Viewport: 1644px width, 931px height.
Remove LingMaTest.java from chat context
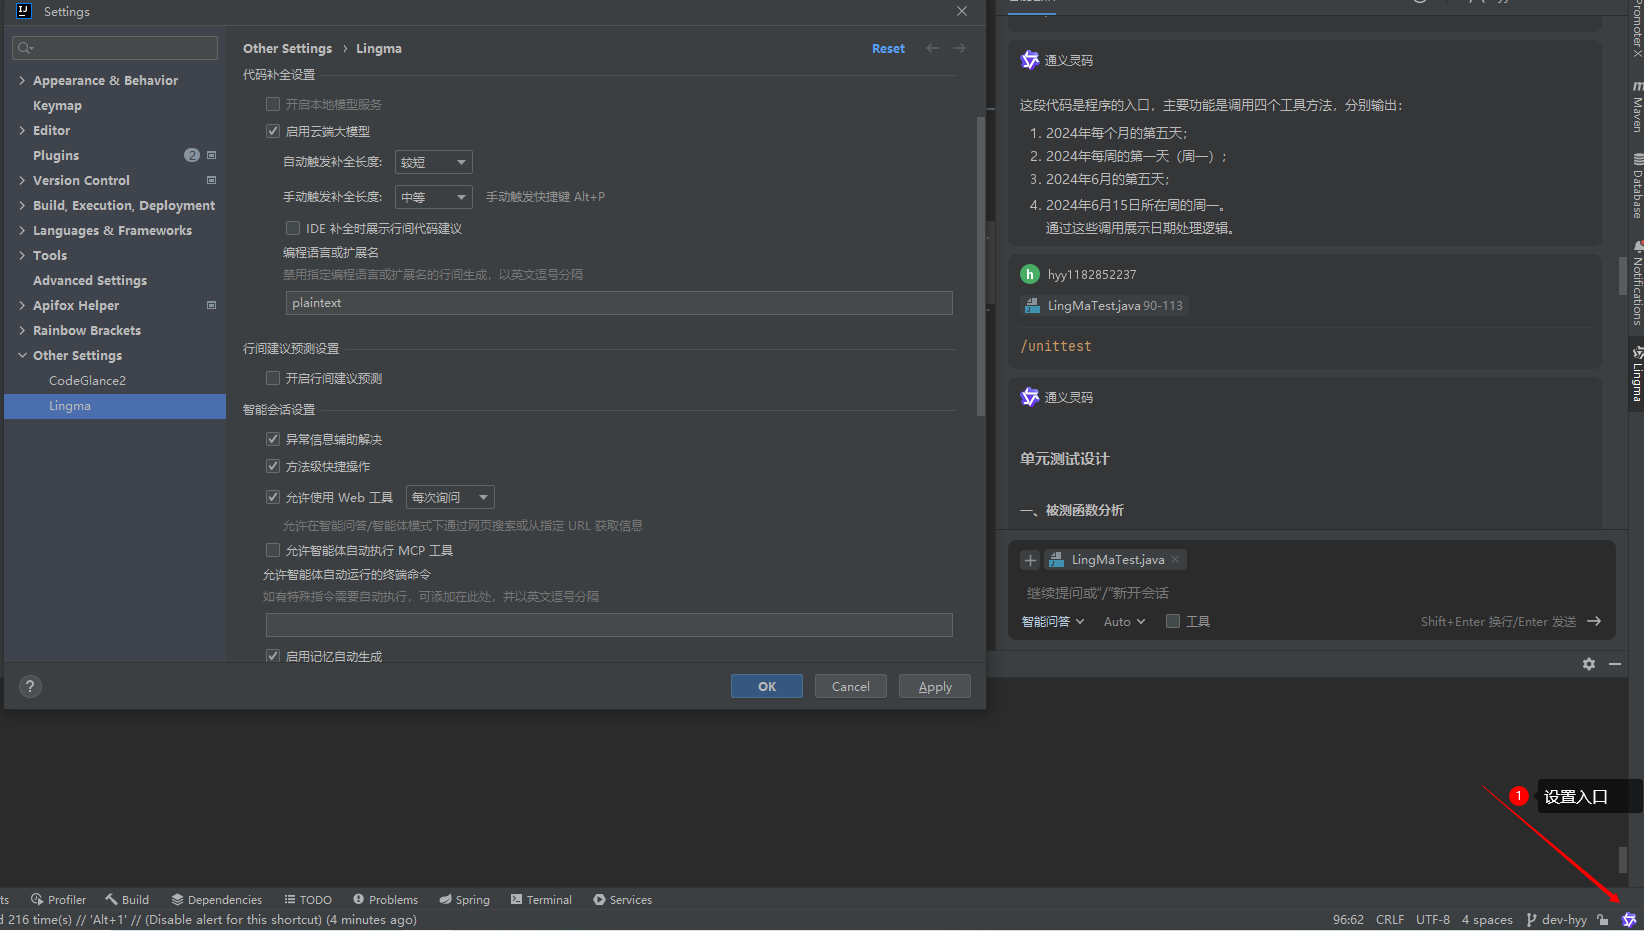[1175, 559]
